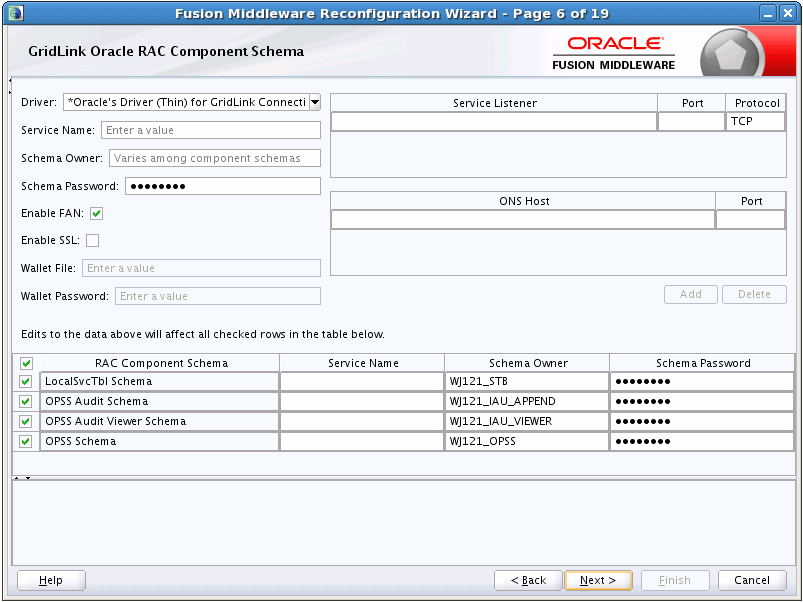Click the Service Name input field
The width and height of the screenshot is (803, 602).
tap(210, 130)
